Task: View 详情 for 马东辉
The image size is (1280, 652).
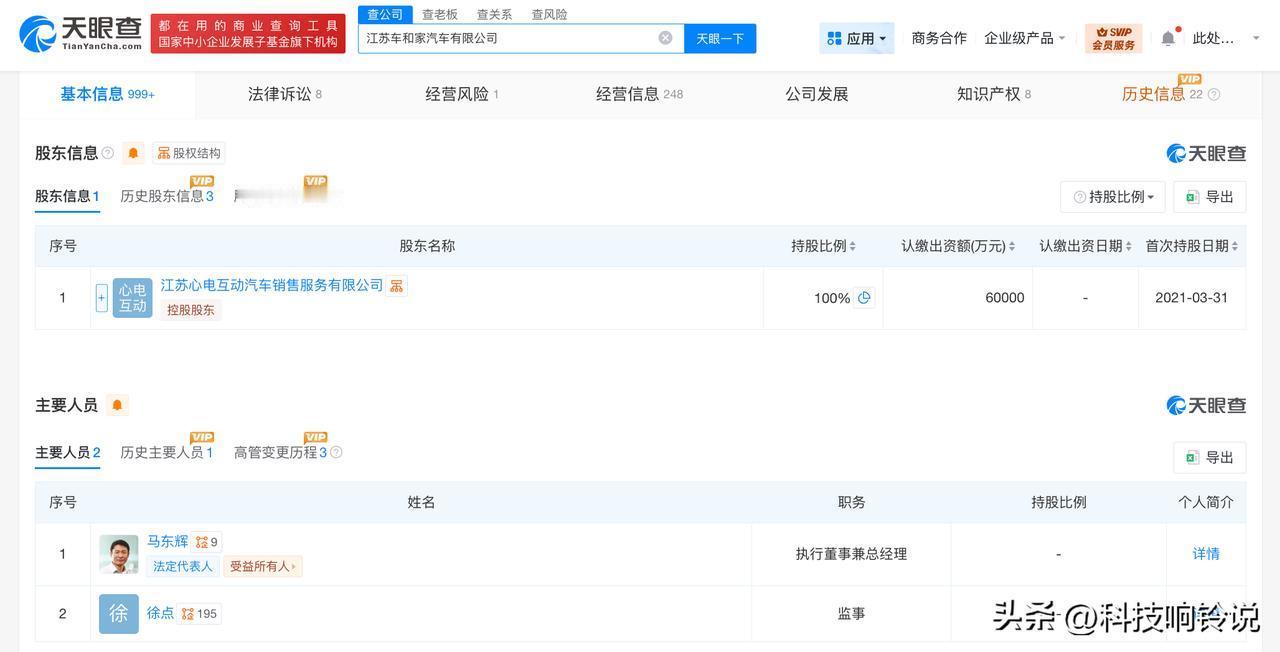Action: click(x=1206, y=553)
